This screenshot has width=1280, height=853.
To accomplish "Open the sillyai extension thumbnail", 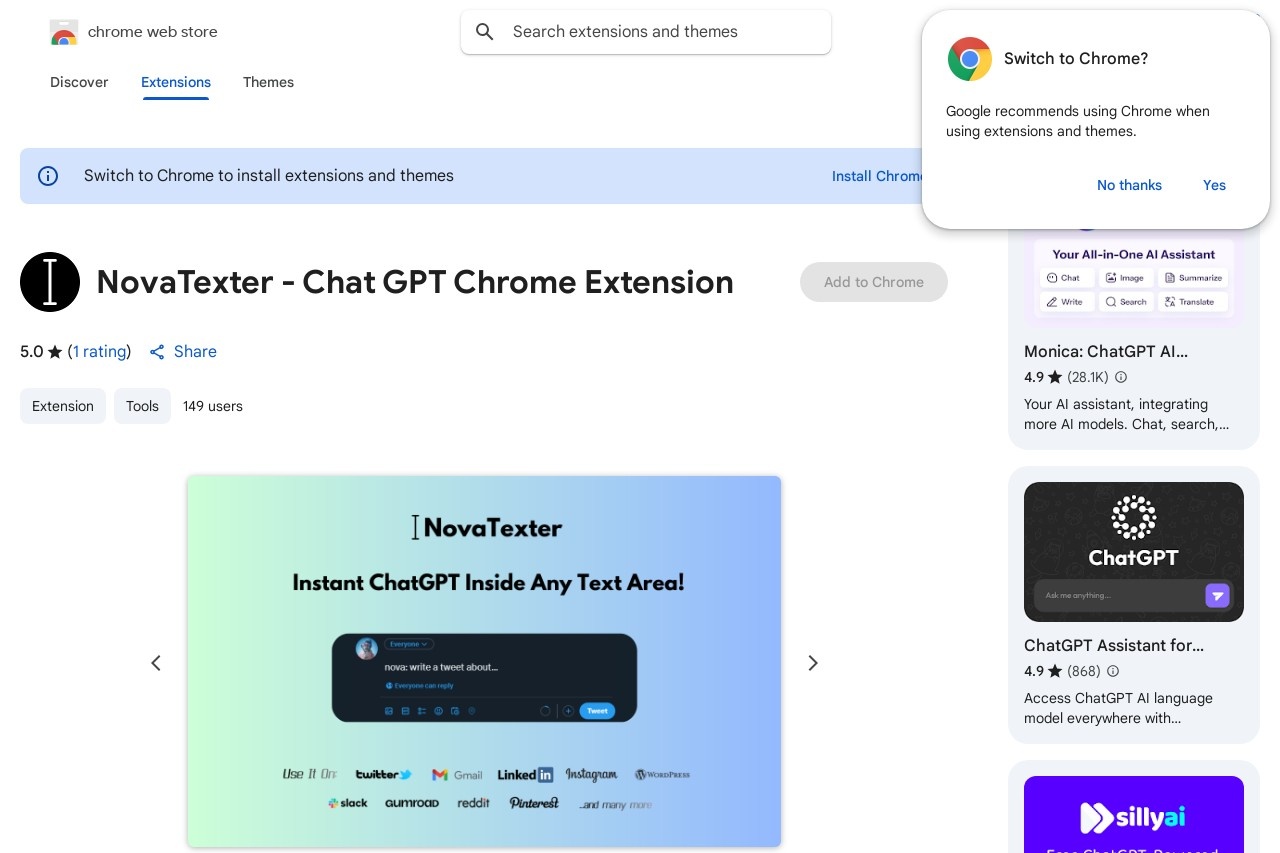I will tap(1134, 814).
